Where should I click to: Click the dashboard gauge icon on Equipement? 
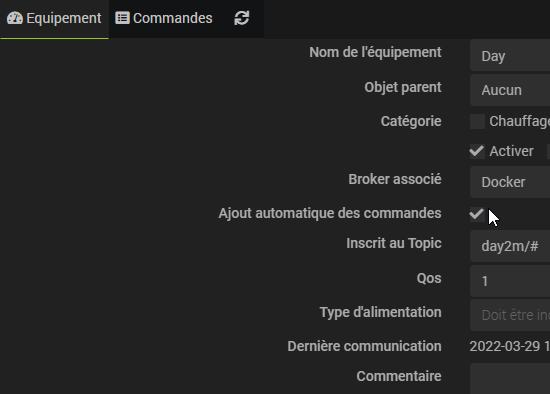[x=15, y=18]
